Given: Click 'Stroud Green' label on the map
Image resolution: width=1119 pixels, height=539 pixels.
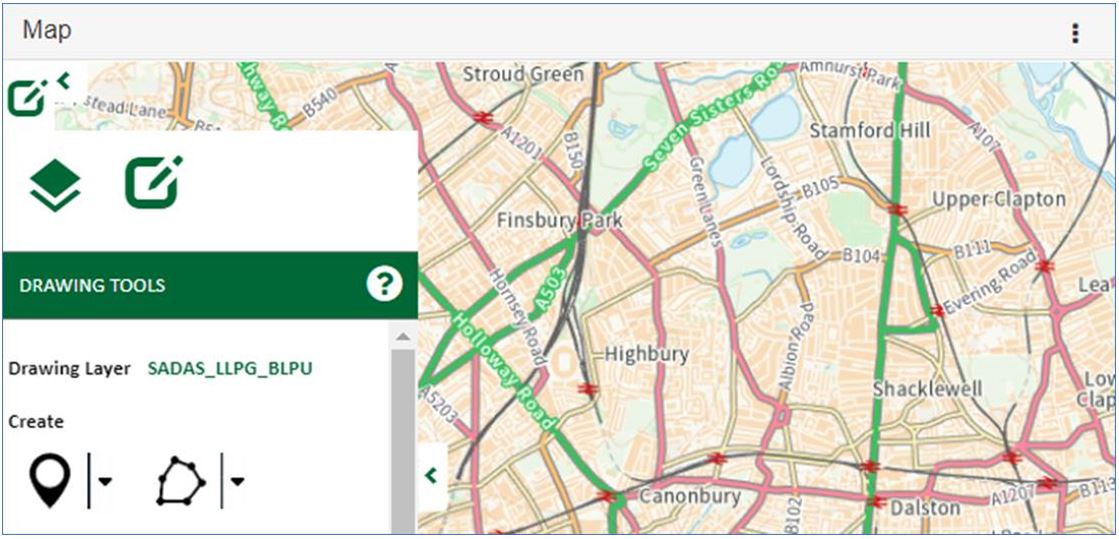Looking at the screenshot, I should (523, 74).
